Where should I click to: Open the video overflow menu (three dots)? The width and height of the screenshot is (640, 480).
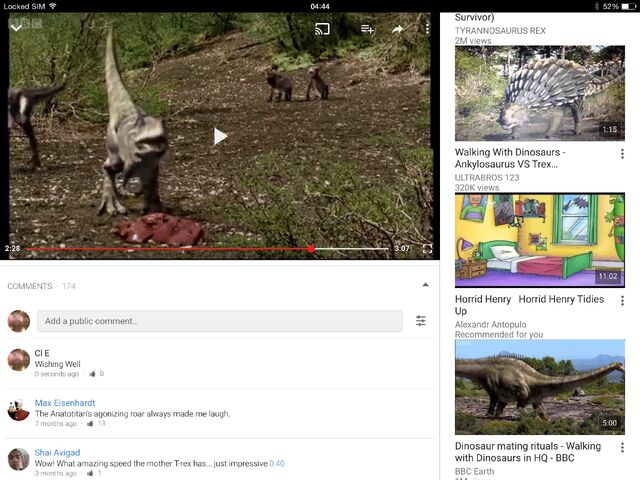point(427,28)
